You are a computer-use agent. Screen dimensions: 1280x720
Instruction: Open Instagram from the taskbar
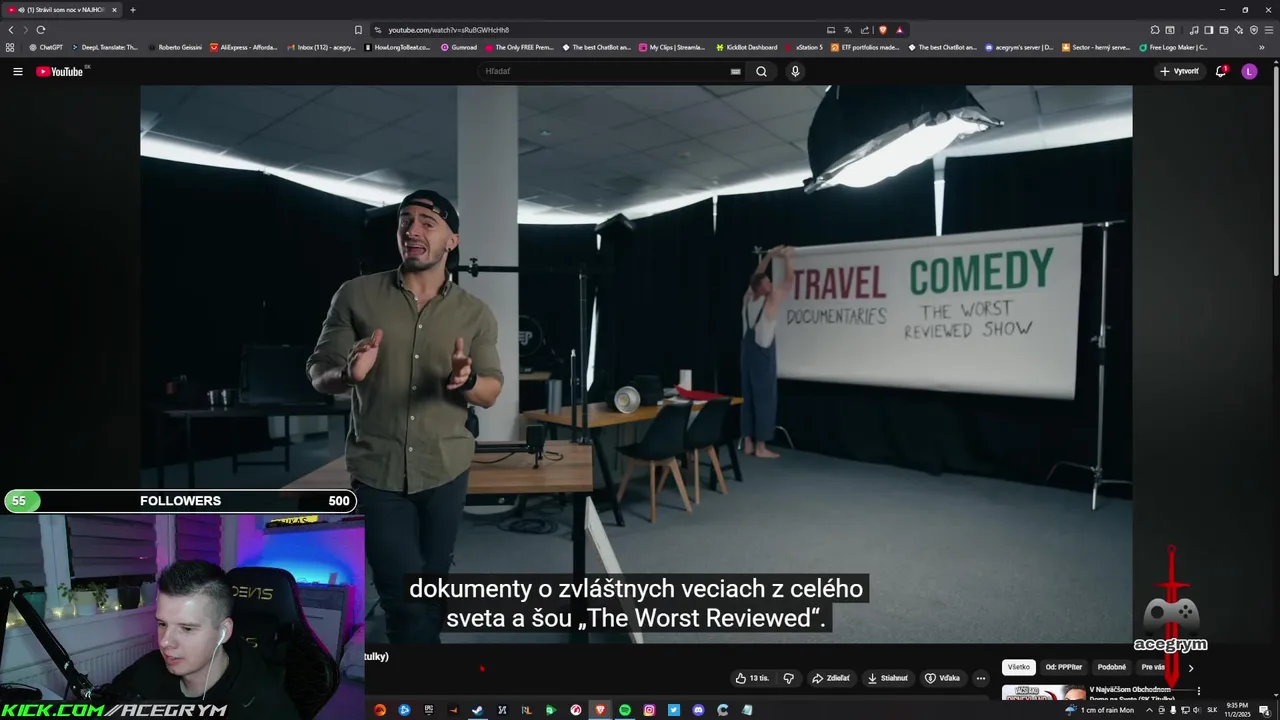[x=649, y=710]
